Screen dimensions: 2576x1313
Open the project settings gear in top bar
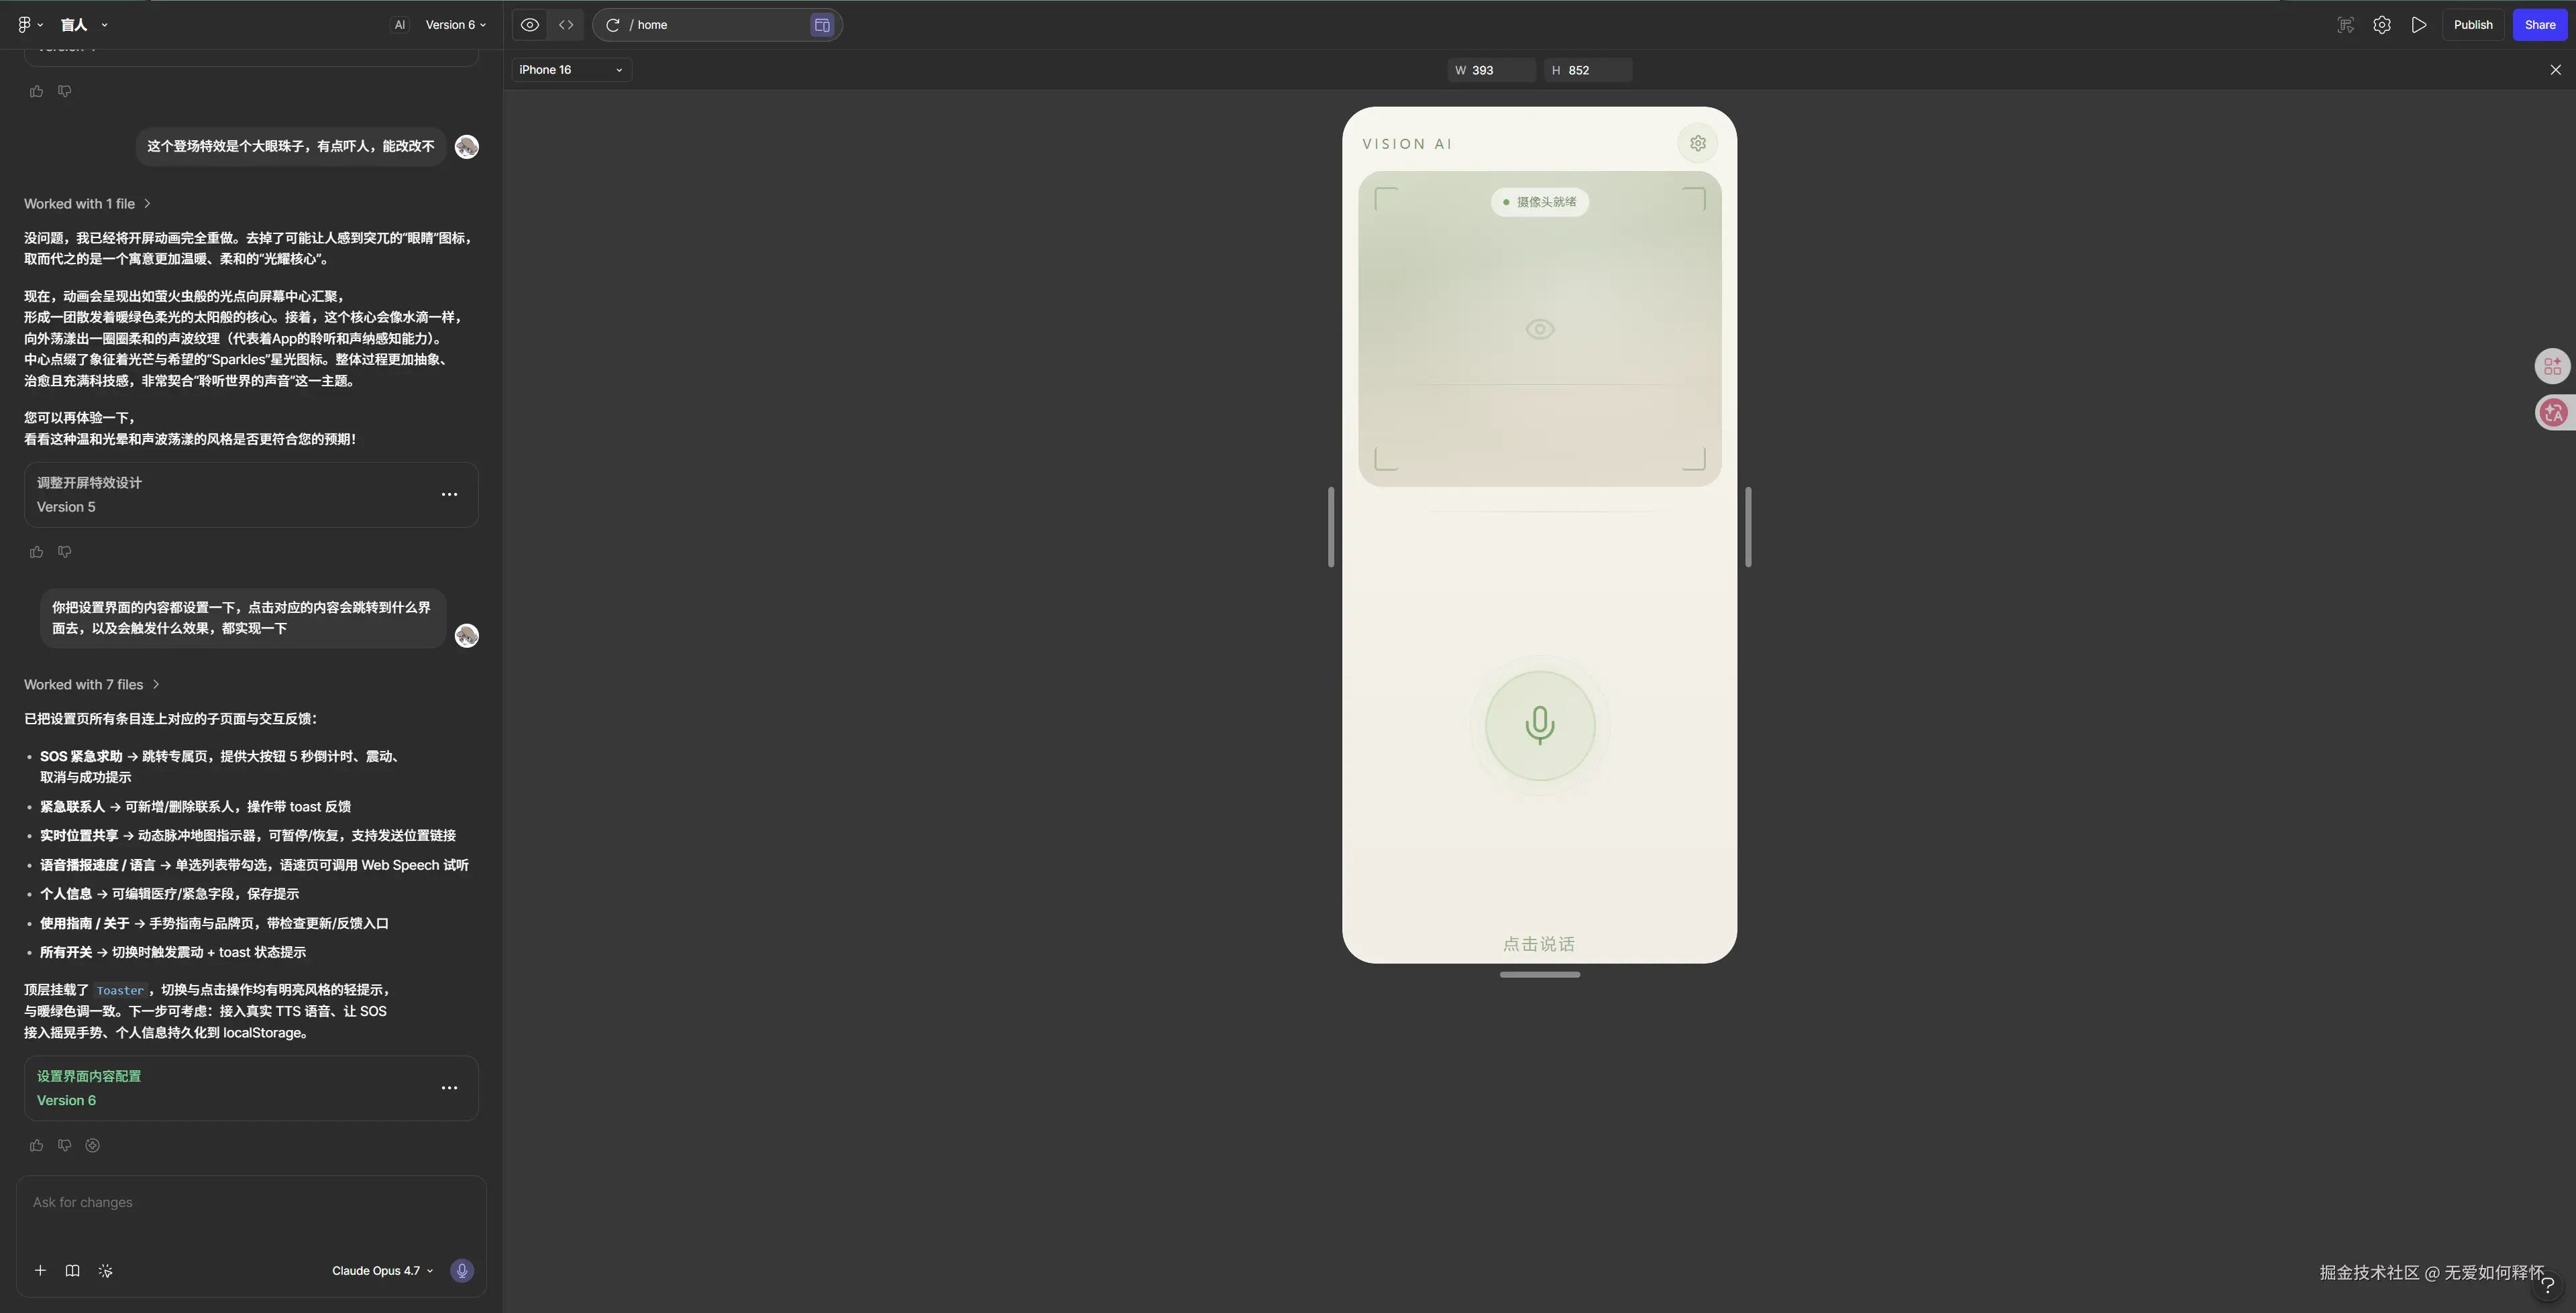pos(2381,25)
